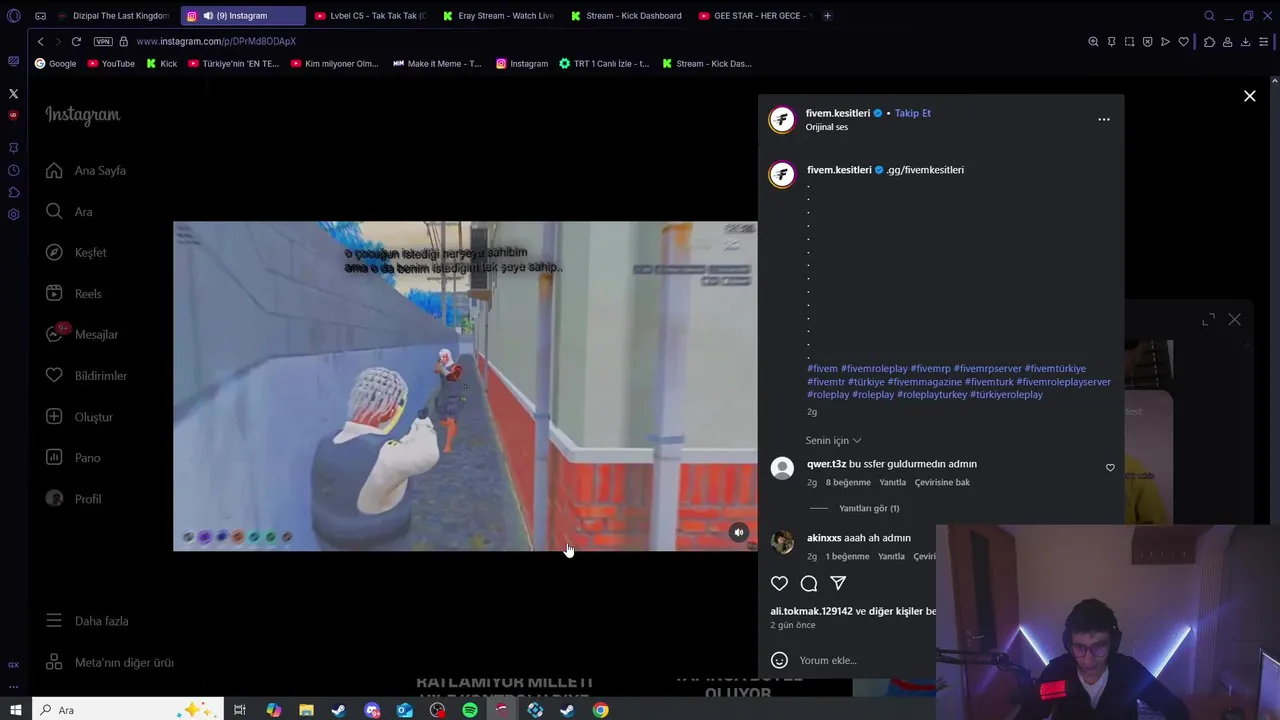Open the akinxxs commenter username

(x=824, y=538)
